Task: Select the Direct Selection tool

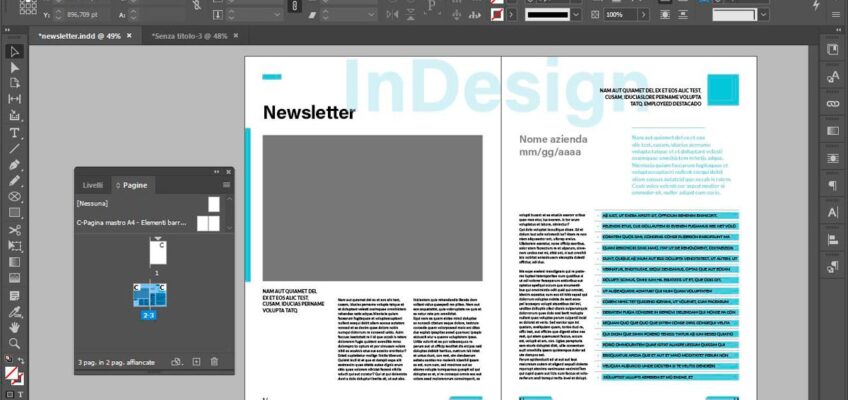Action: coord(15,68)
